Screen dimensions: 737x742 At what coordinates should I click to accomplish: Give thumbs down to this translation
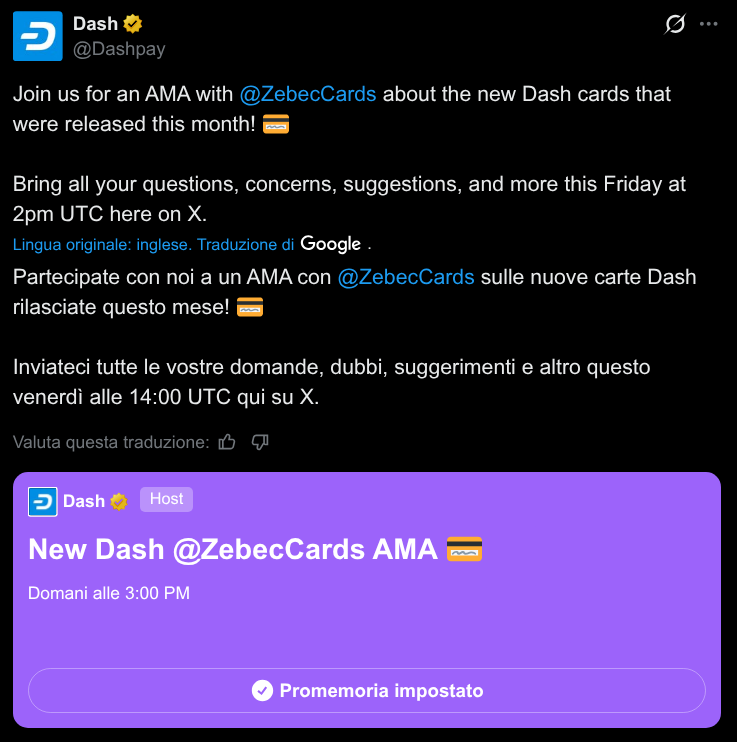coord(260,442)
